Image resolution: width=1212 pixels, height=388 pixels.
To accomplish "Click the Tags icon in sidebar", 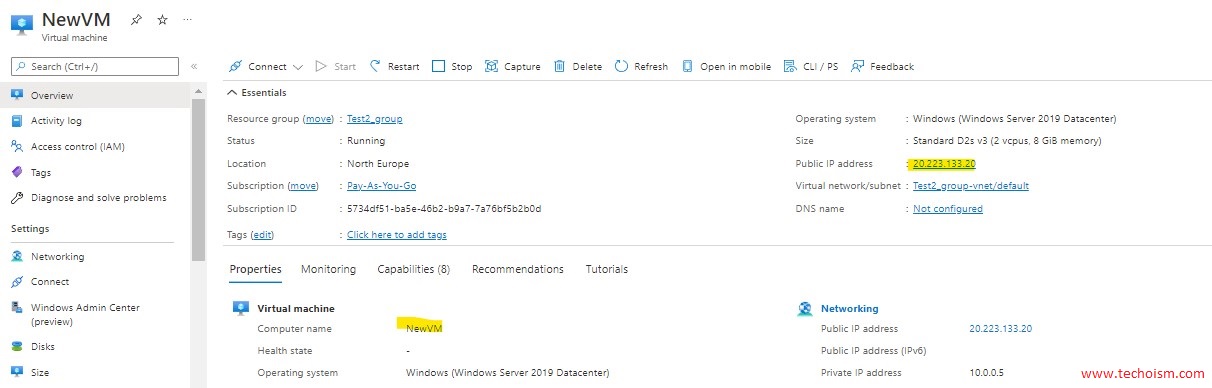I will pos(17,172).
